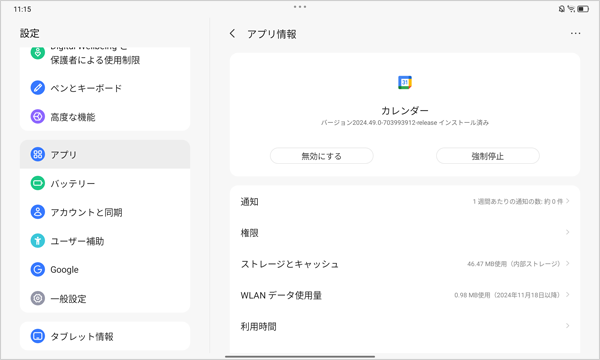The image size is (600, 360).
Task: Tap the 高度な機能 purple icon
Action: 38,116
